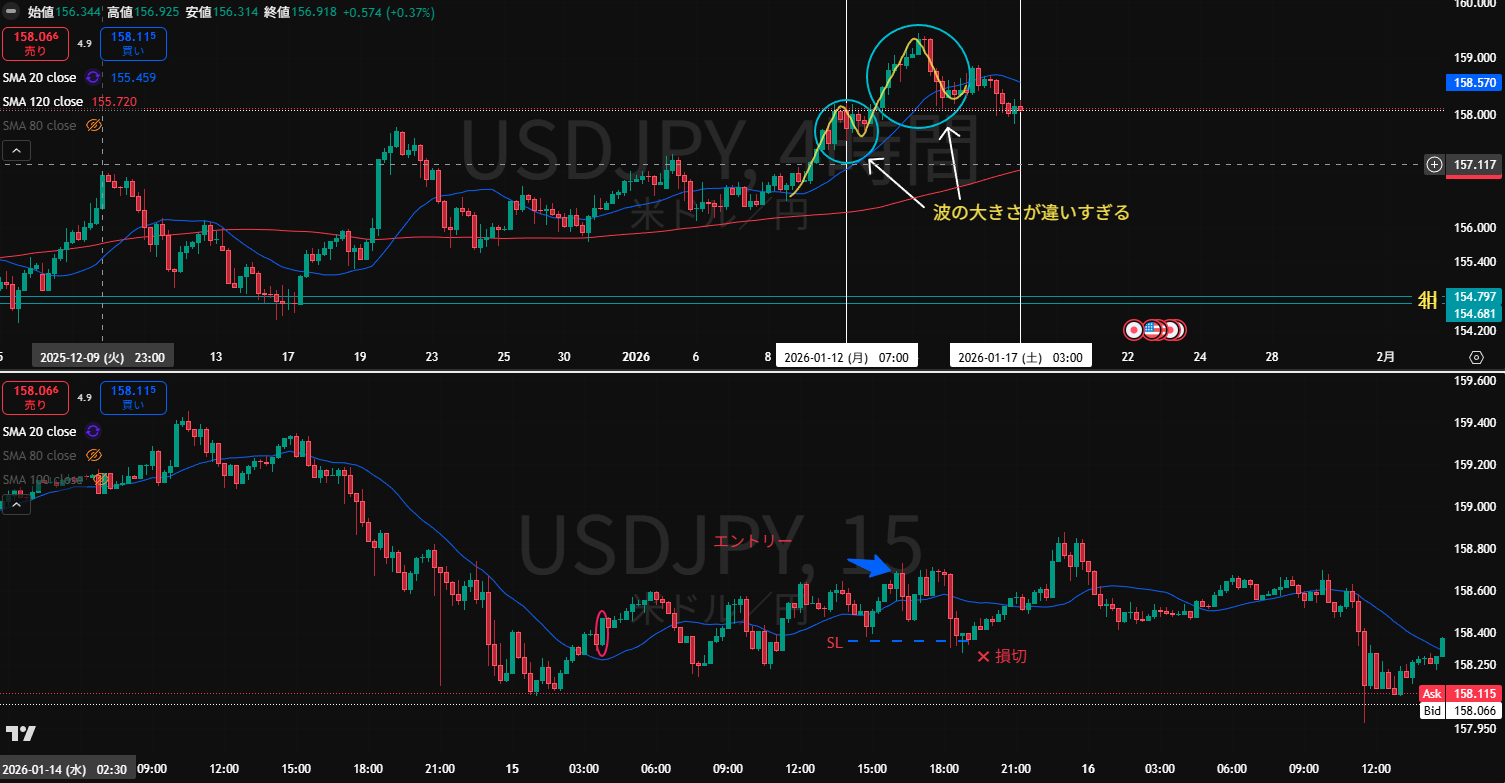Click the US flag economic event marker

[1151, 329]
